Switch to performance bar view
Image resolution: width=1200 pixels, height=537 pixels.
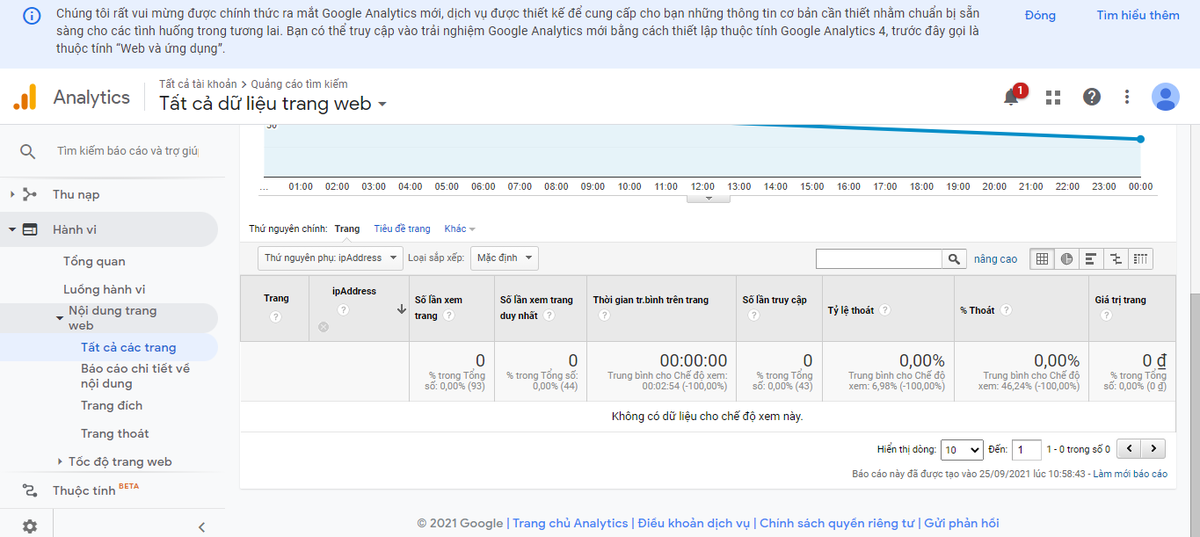[1091, 258]
